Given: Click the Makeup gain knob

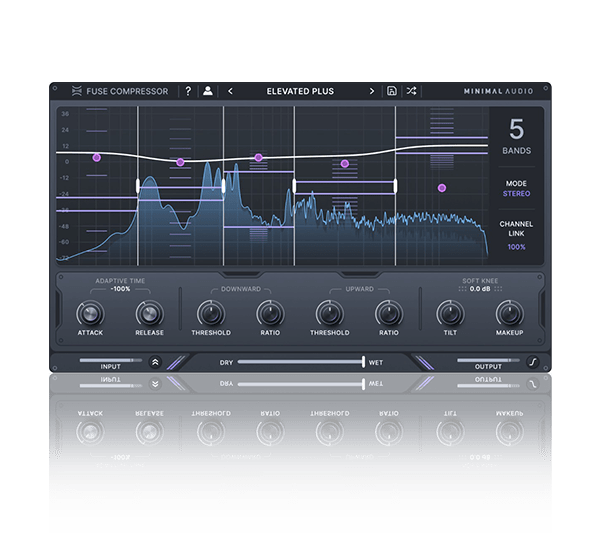Looking at the screenshot, I should click(509, 313).
